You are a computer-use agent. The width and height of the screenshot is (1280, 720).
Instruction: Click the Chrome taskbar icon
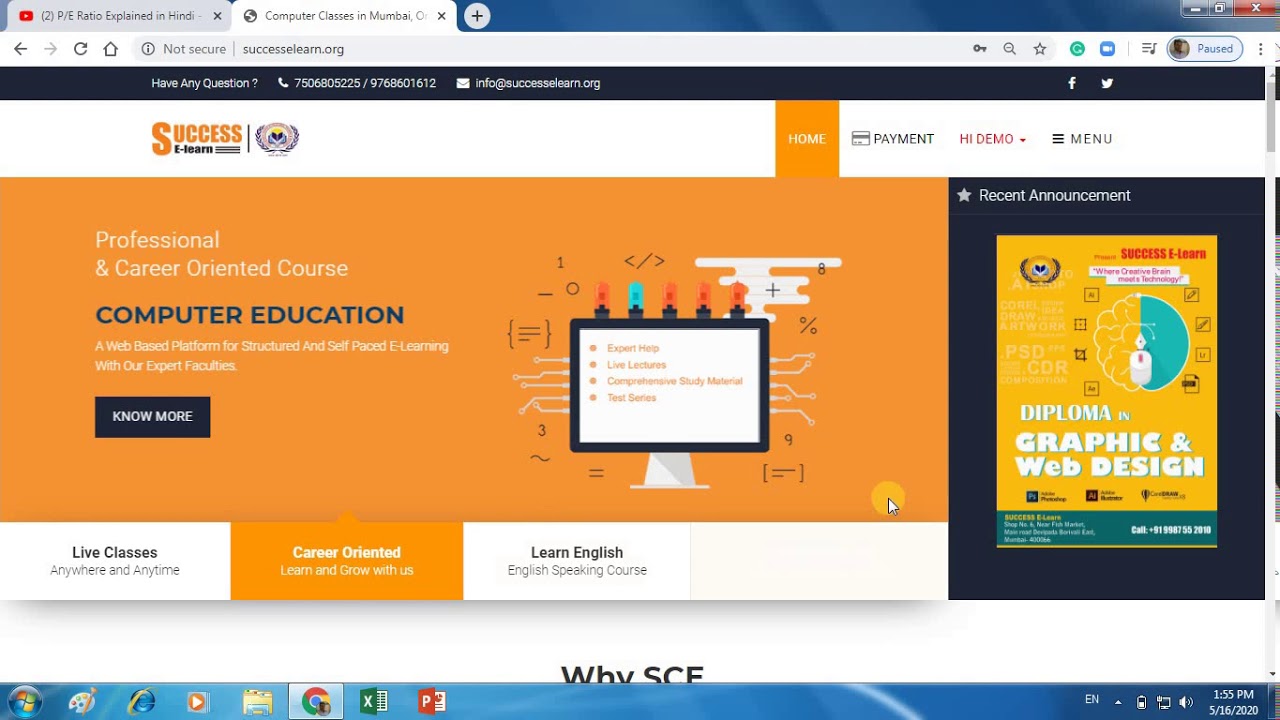click(316, 702)
